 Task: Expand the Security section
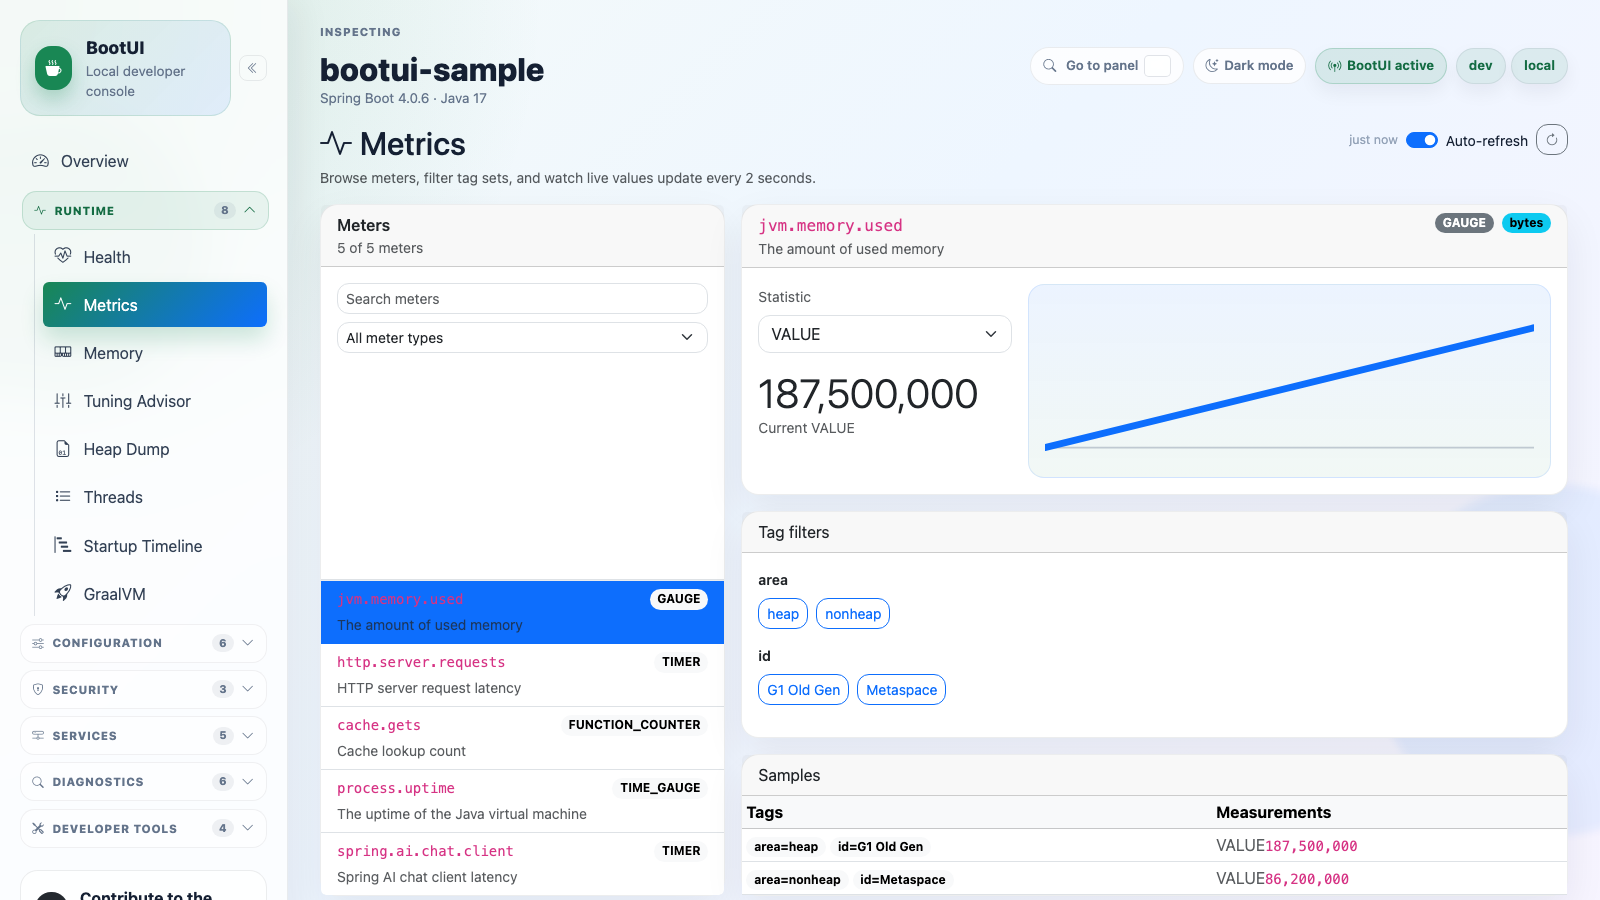click(x=144, y=689)
